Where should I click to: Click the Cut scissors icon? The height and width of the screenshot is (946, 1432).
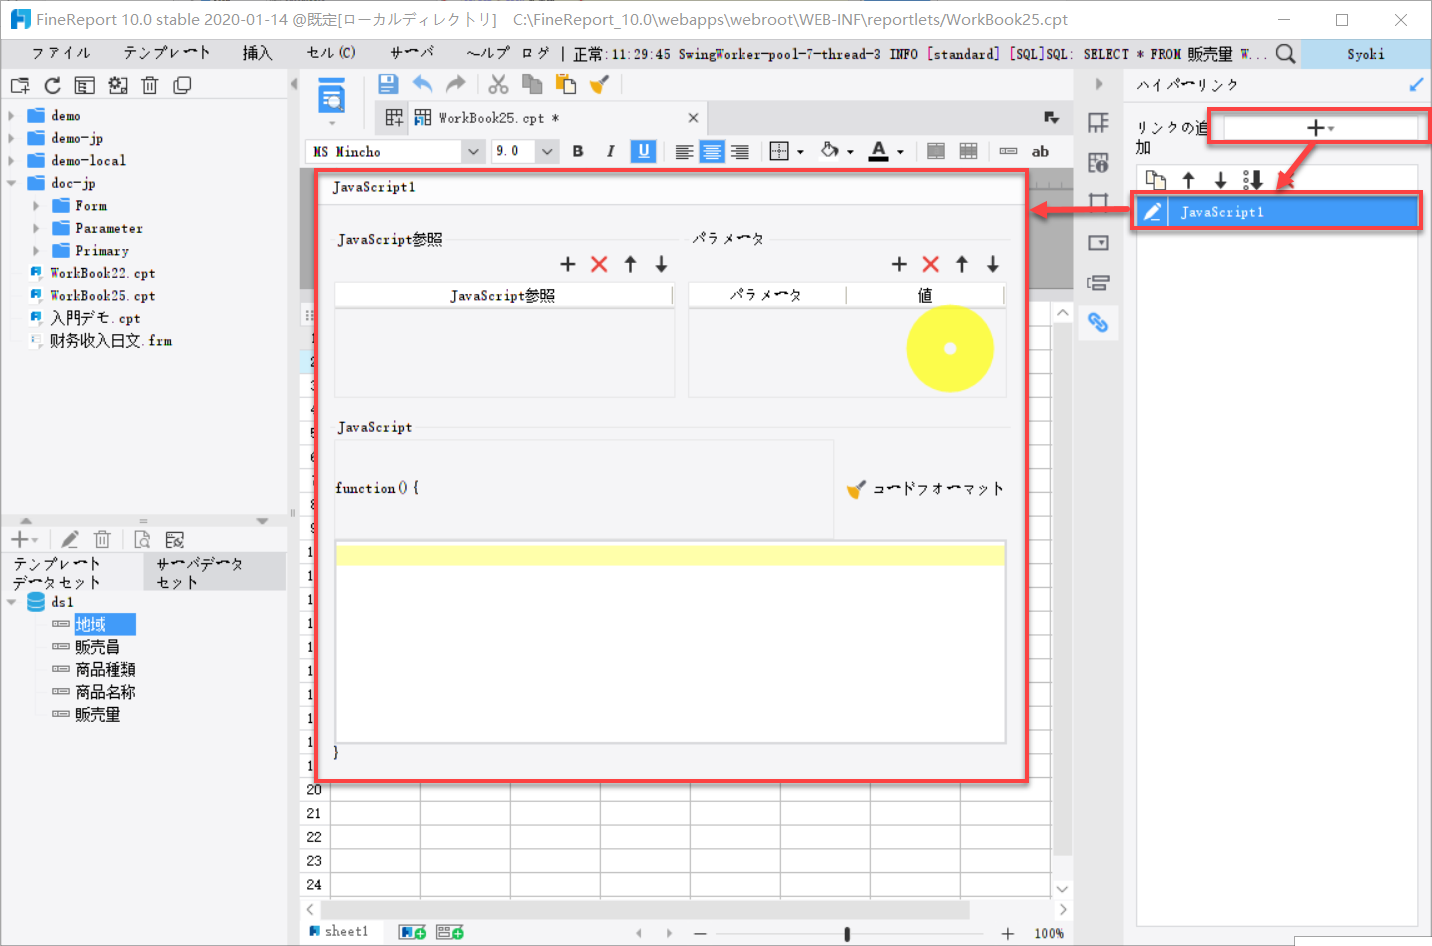[498, 85]
